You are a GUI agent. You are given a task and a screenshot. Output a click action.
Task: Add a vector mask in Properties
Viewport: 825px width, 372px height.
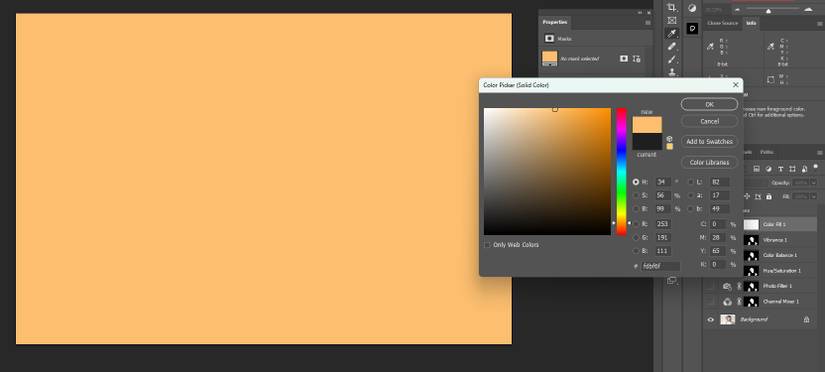tap(637, 58)
